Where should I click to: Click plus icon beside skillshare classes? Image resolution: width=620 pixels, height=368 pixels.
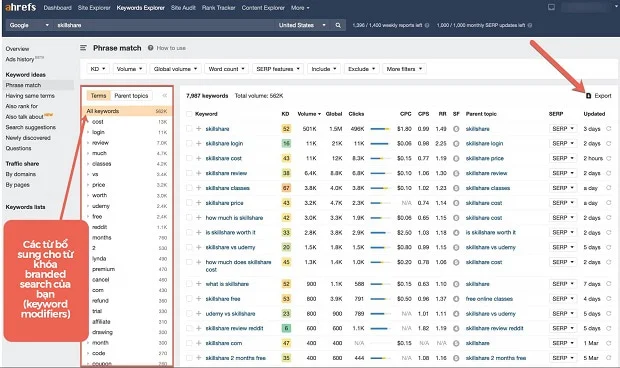coord(199,188)
